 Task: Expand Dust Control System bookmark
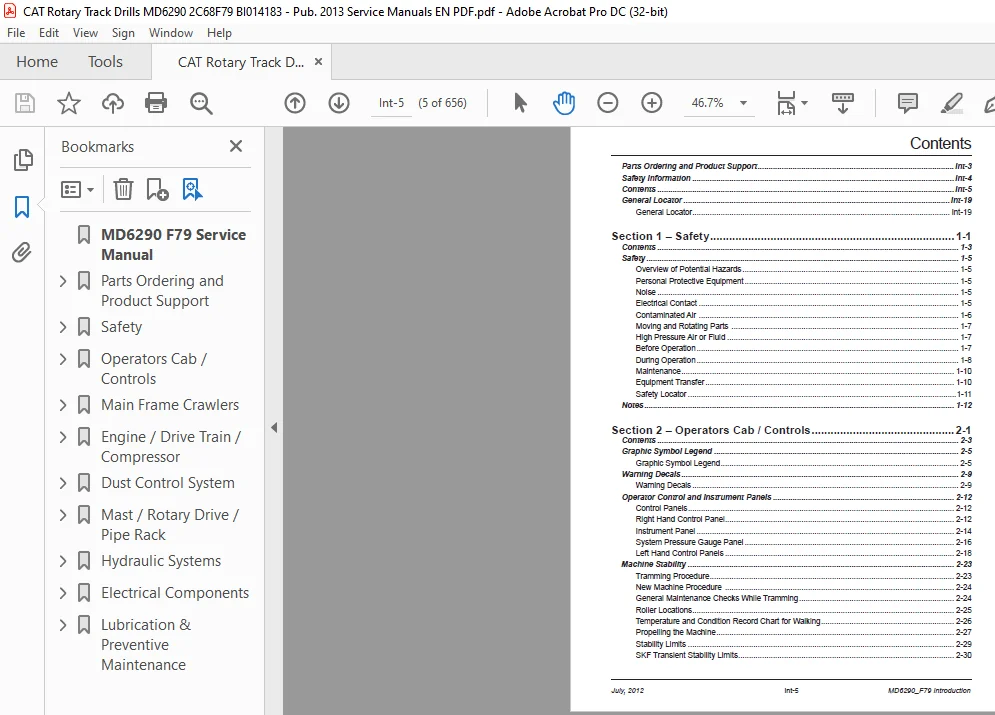tap(63, 483)
